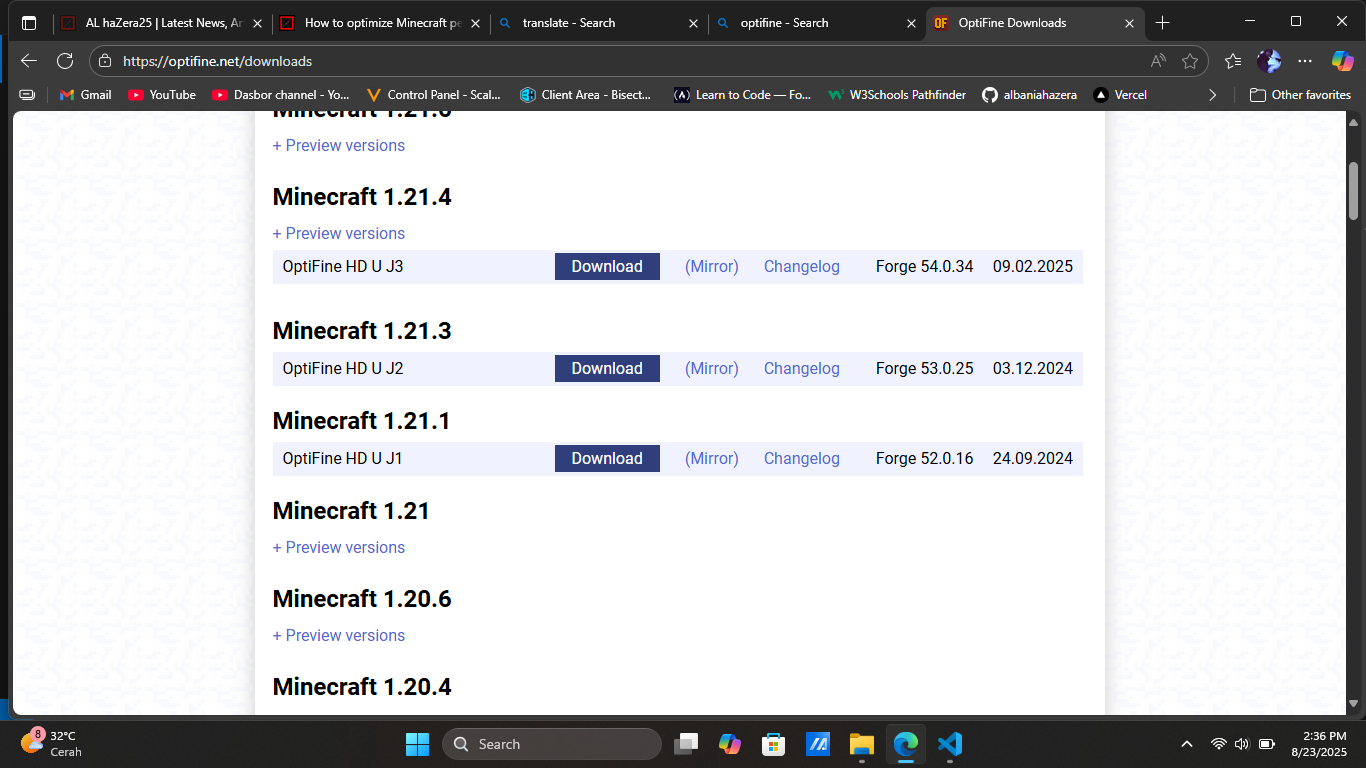This screenshot has width=1366, height=768.
Task: Open the tab actions menu icon
Action: coord(29,23)
